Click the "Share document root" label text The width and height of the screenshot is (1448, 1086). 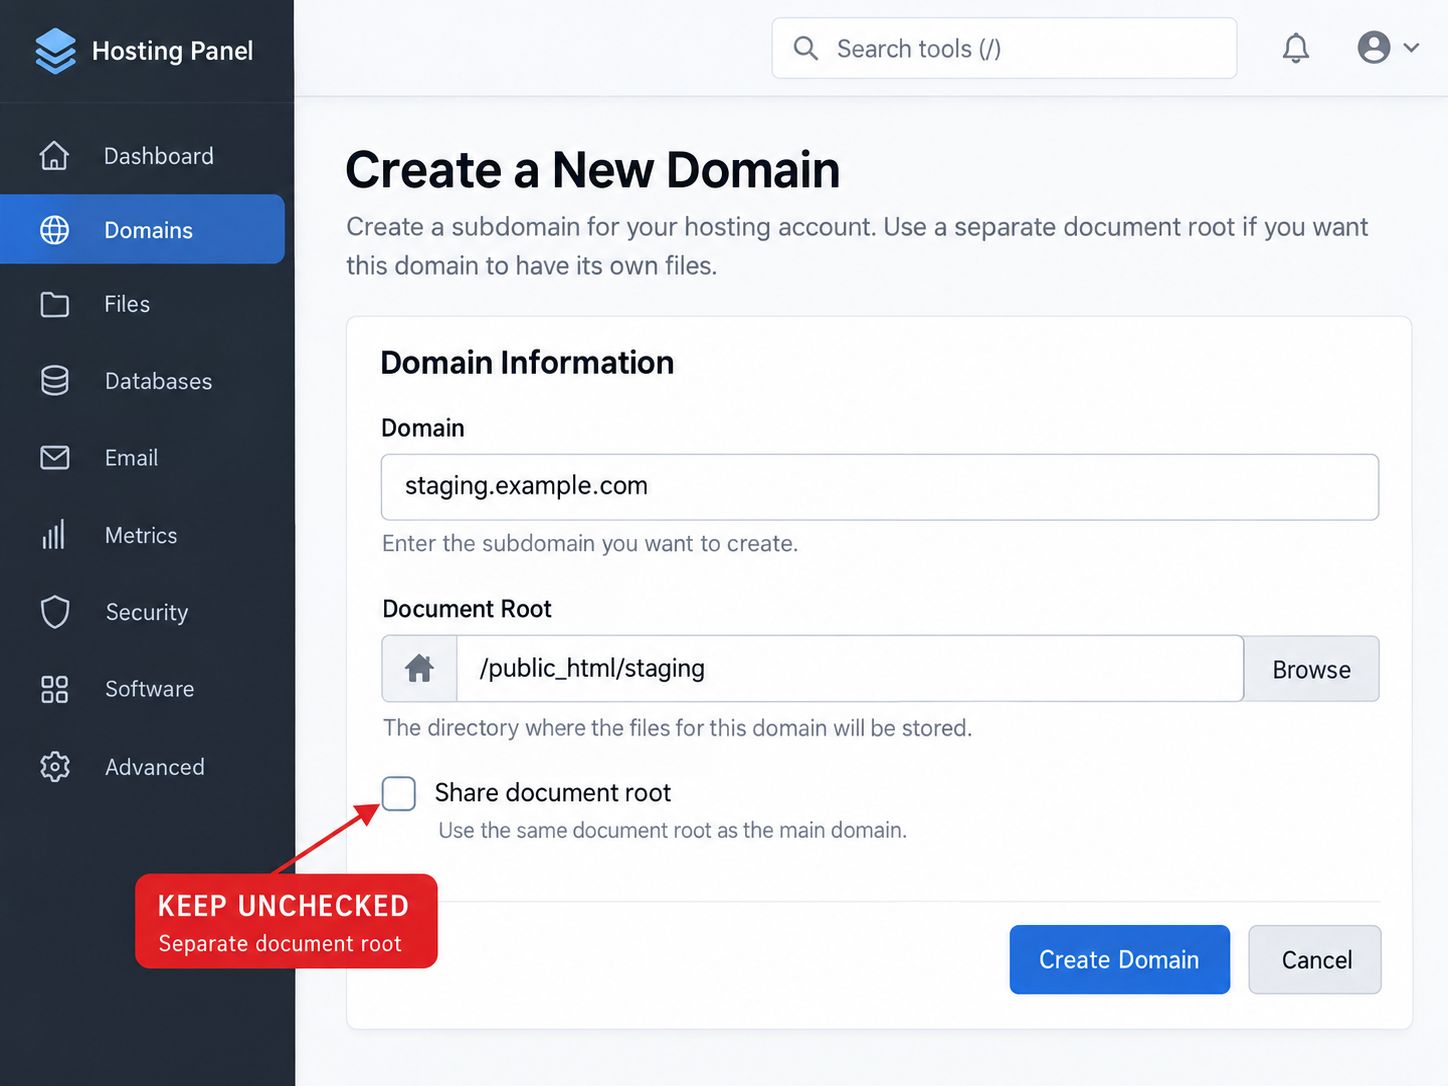553,793
